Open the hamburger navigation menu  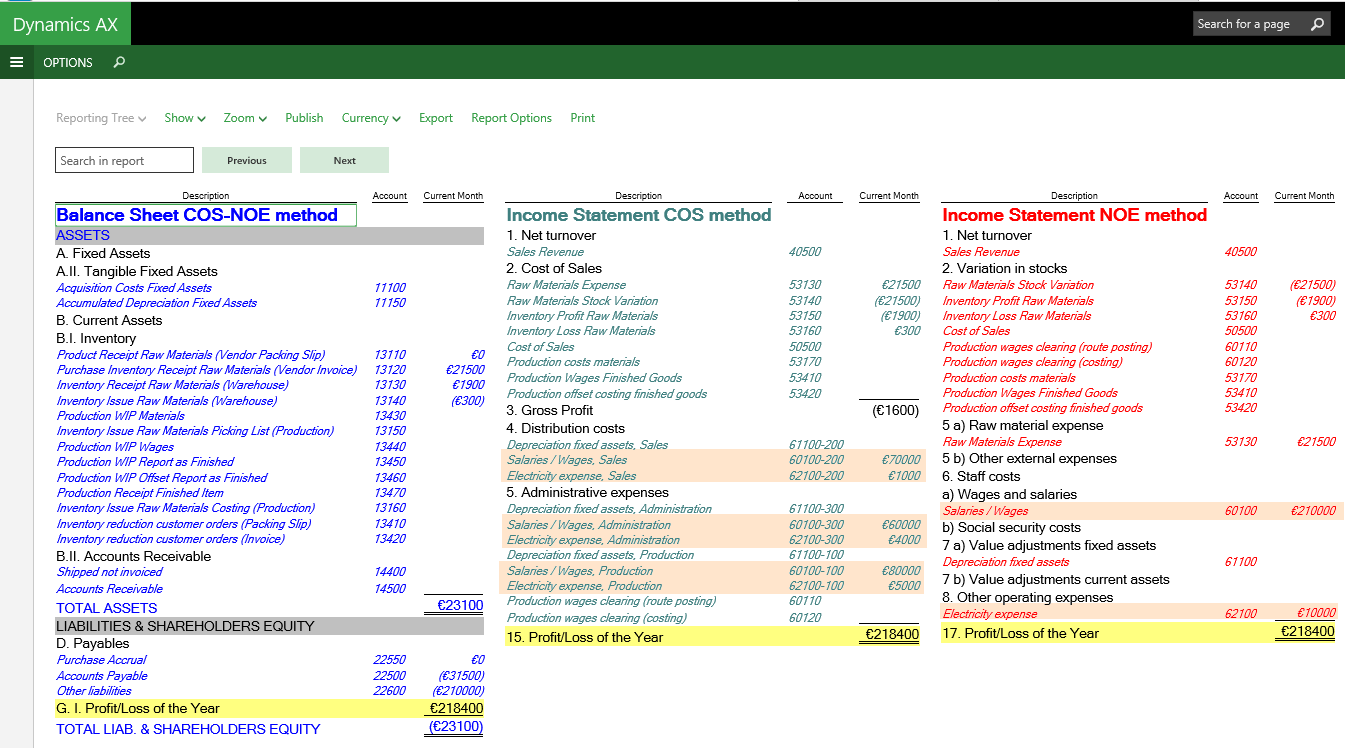[16, 62]
